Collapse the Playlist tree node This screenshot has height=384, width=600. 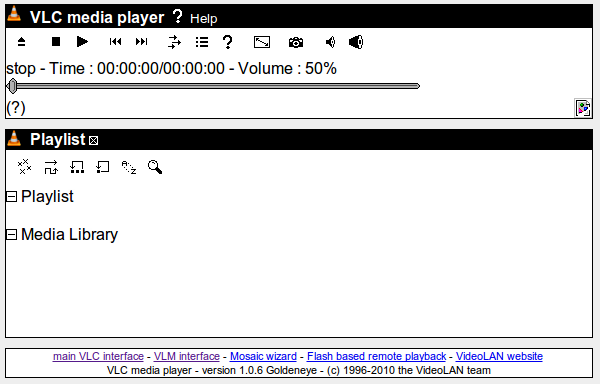[x=12, y=197]
